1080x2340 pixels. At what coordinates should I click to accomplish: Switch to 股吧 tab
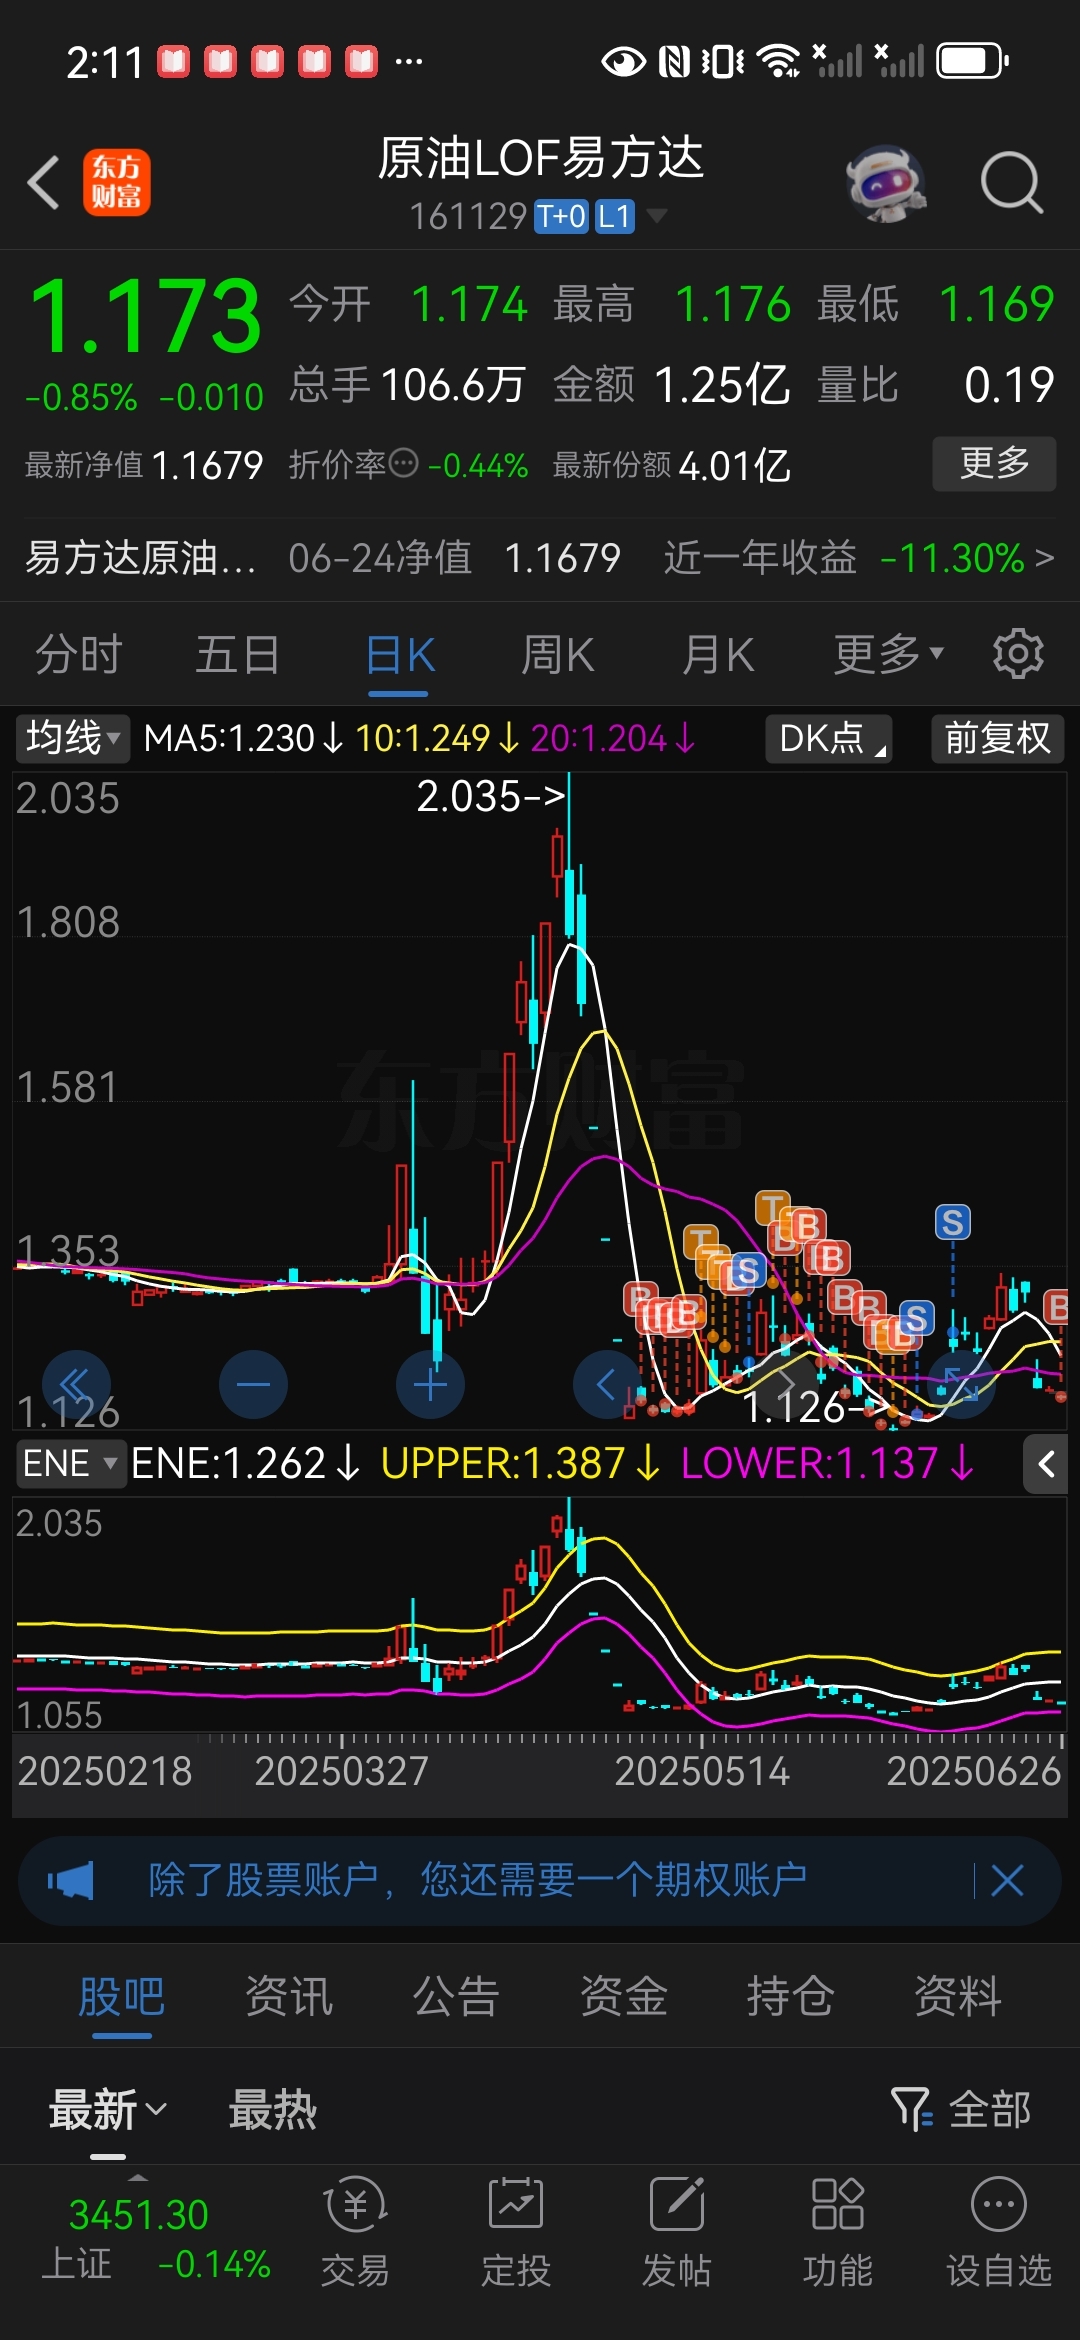[122, 1997]
